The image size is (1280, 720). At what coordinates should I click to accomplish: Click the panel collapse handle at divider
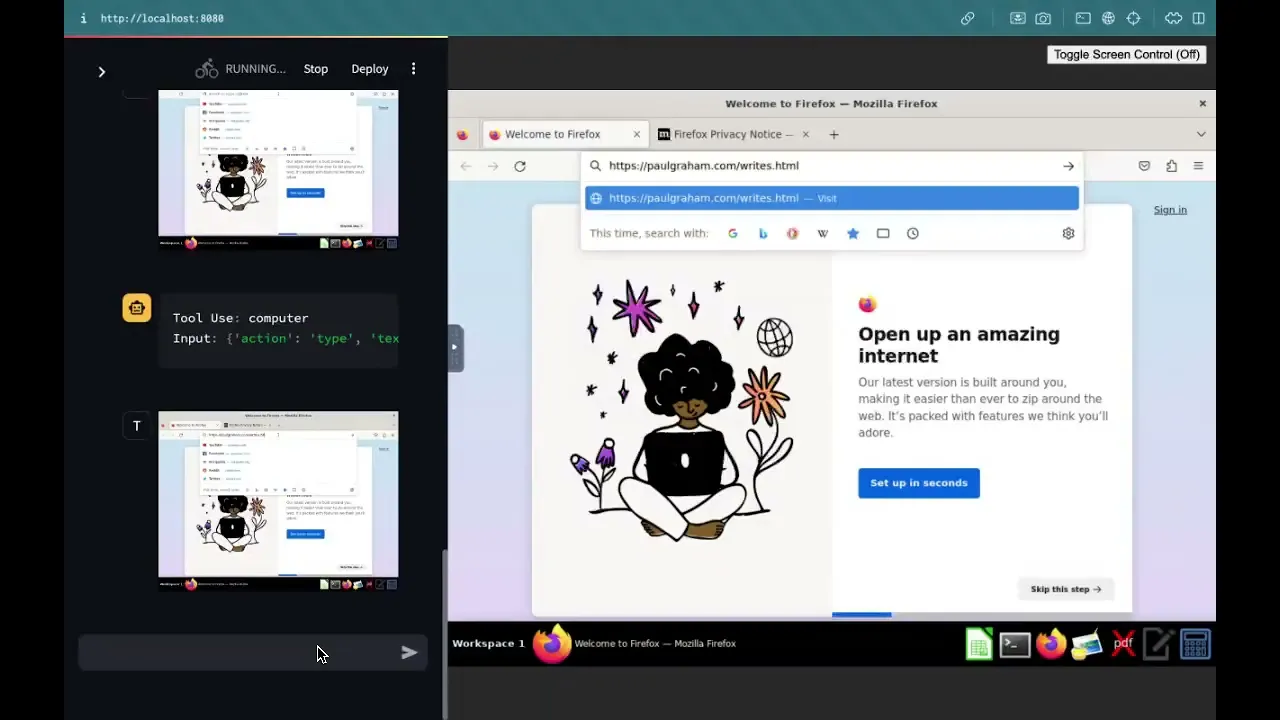click(455, 348)
